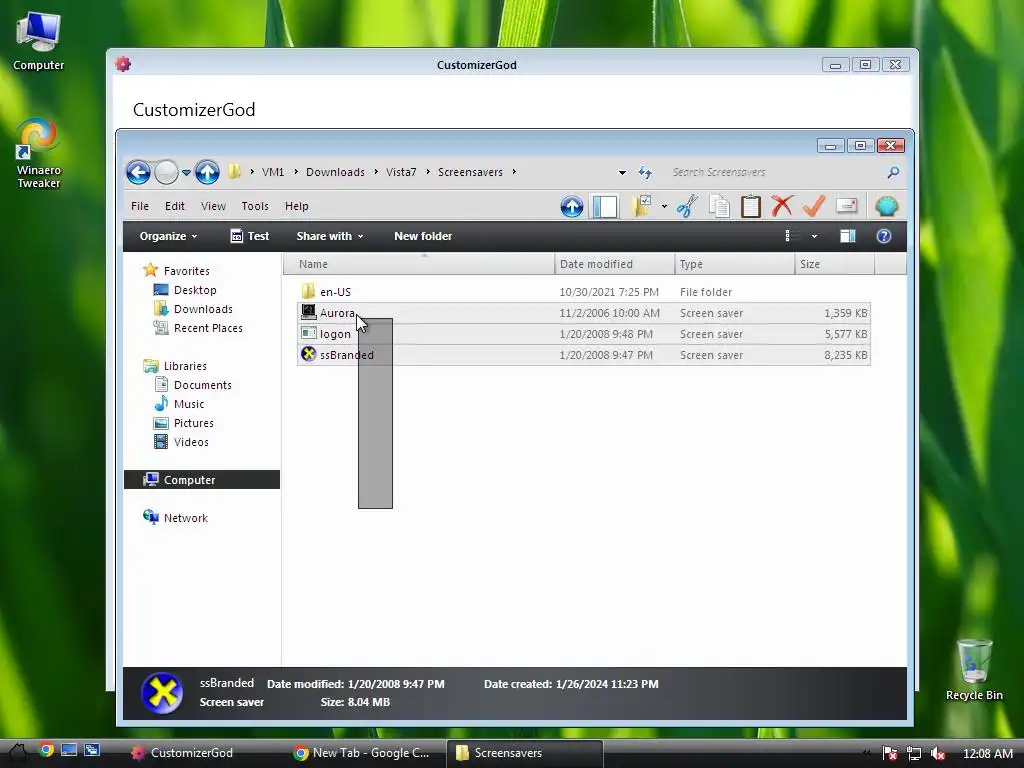Open the view options dropdown arrow

click(x=814, y=236)
